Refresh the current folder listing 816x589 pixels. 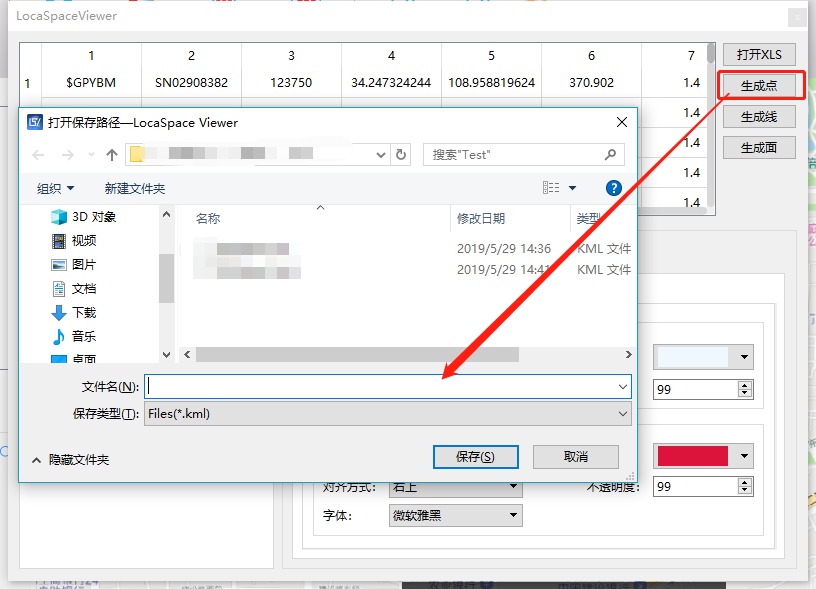[x=401, y=155]
